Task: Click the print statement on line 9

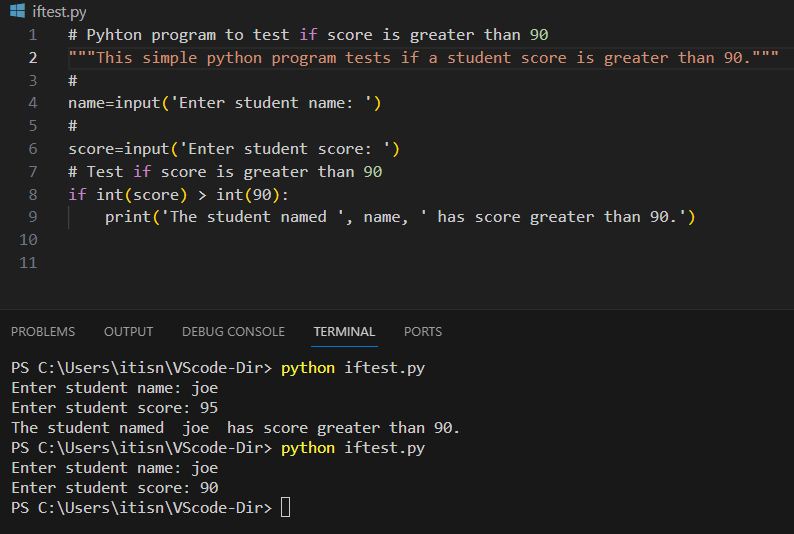Action: point(400,217)
